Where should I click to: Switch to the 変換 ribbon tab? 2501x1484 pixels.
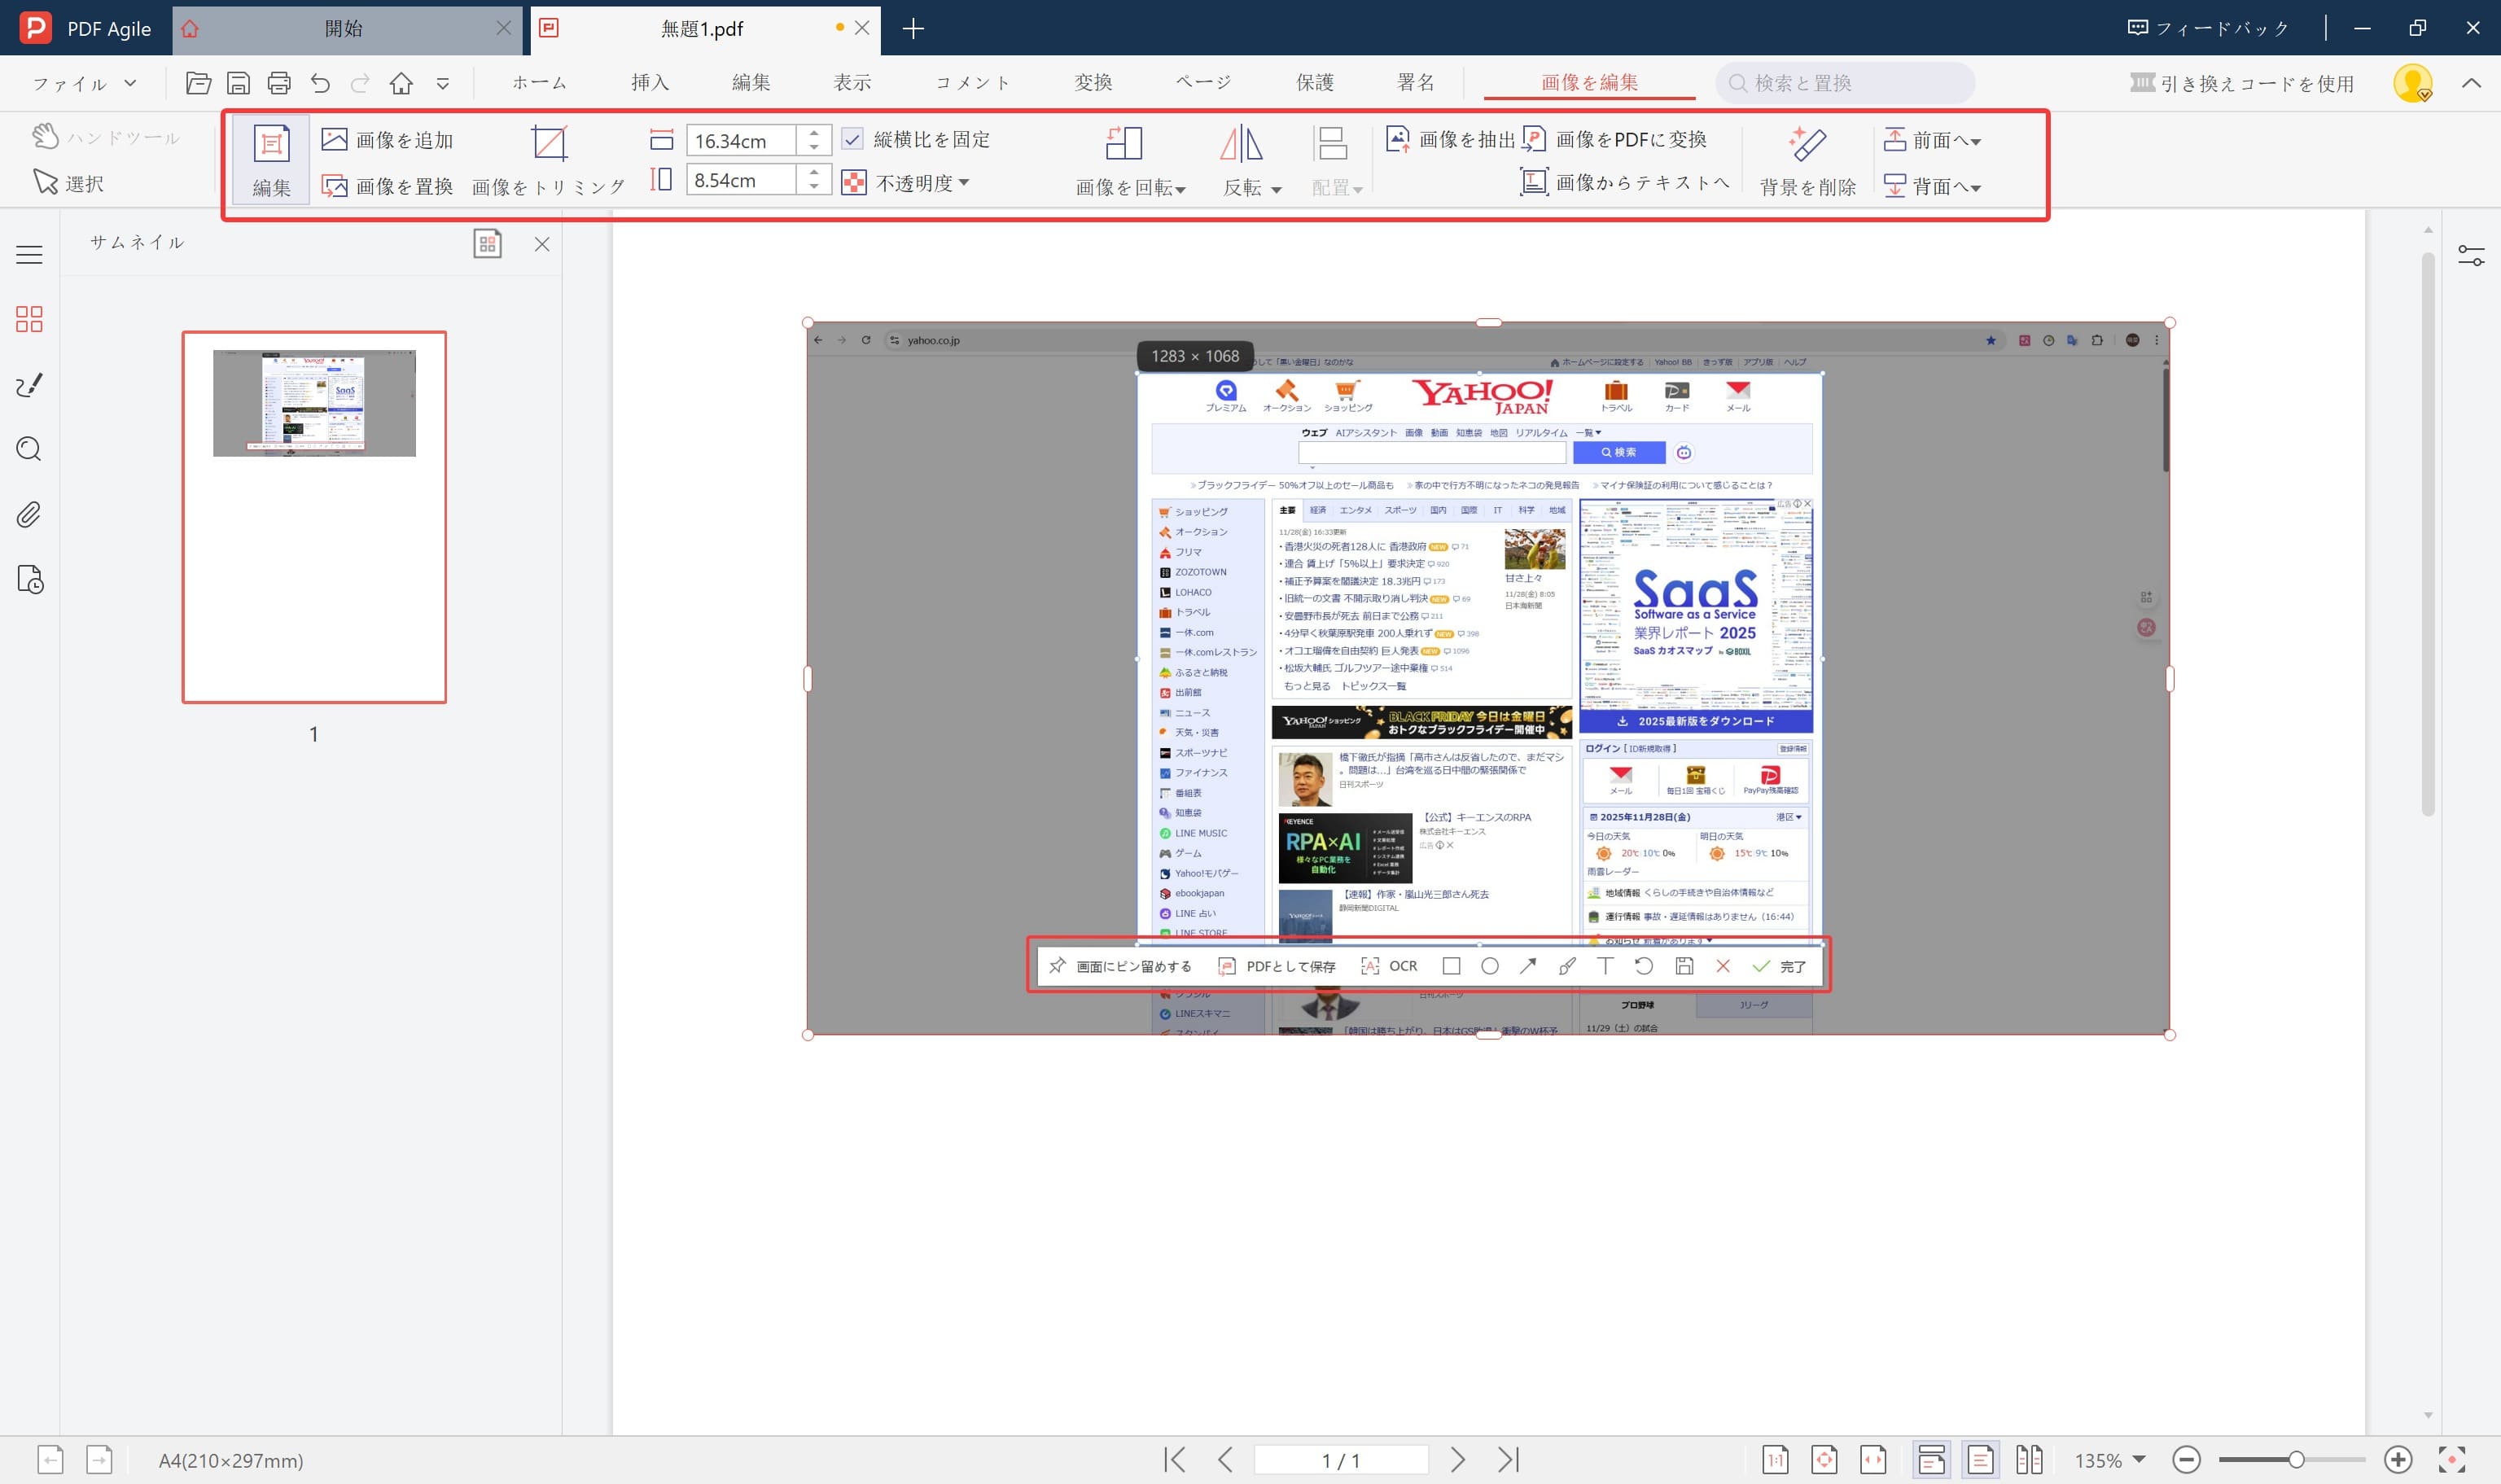tap(1093, 82)
